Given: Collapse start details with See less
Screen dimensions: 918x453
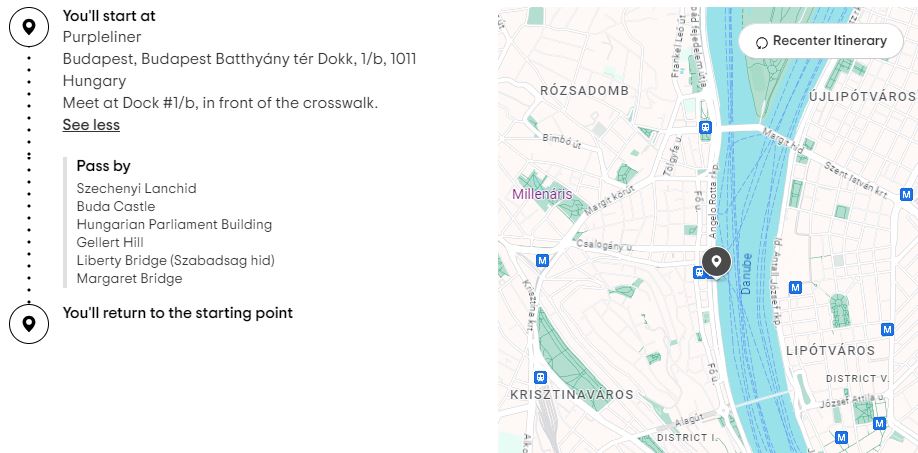Looking at the screenshot, I should [91, 125].
